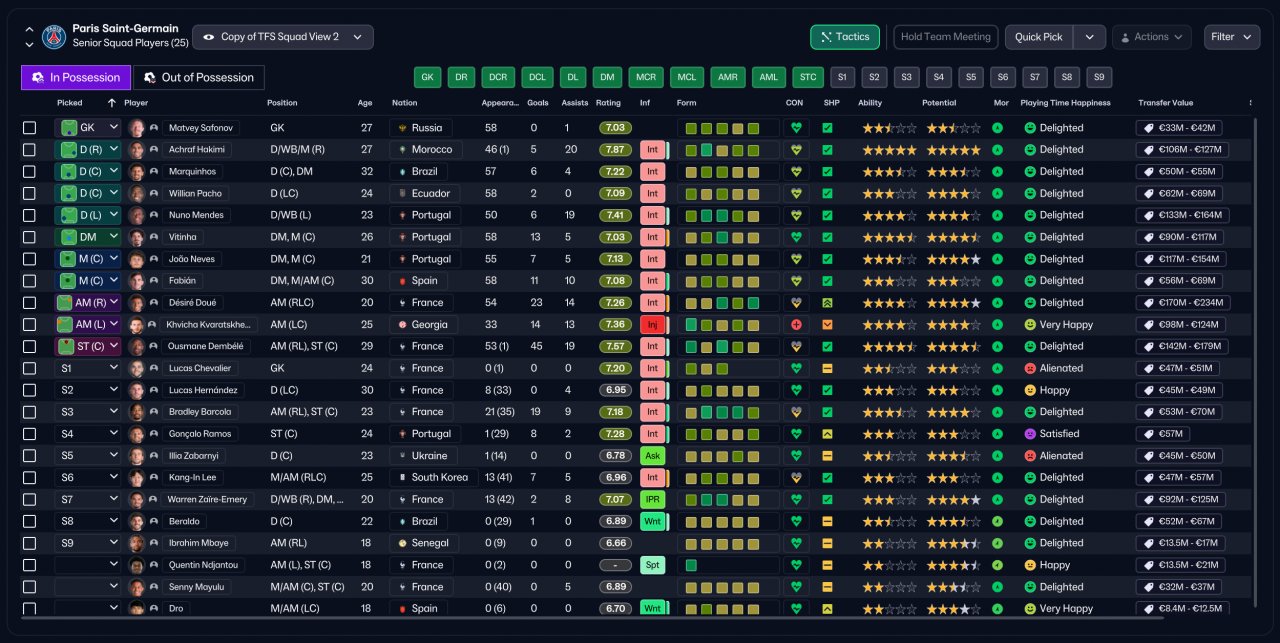
Task: Click the South Korea flag icon
Action: [x=402, y=478]
